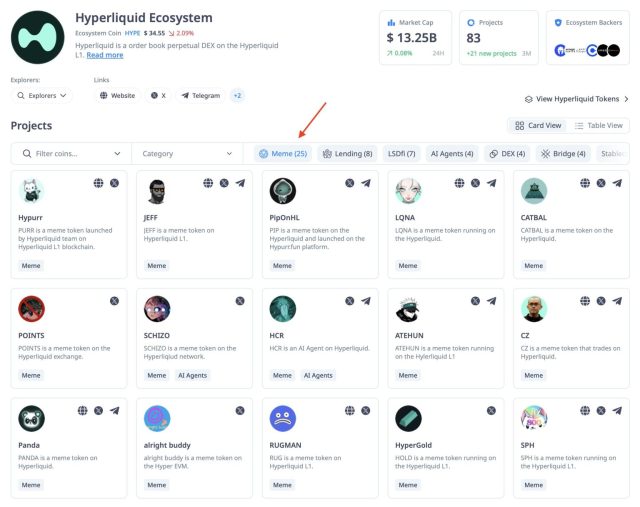Open CATBAL's website globe icon
This screenshot has height=507, width=640.
(x=585, y=183)
